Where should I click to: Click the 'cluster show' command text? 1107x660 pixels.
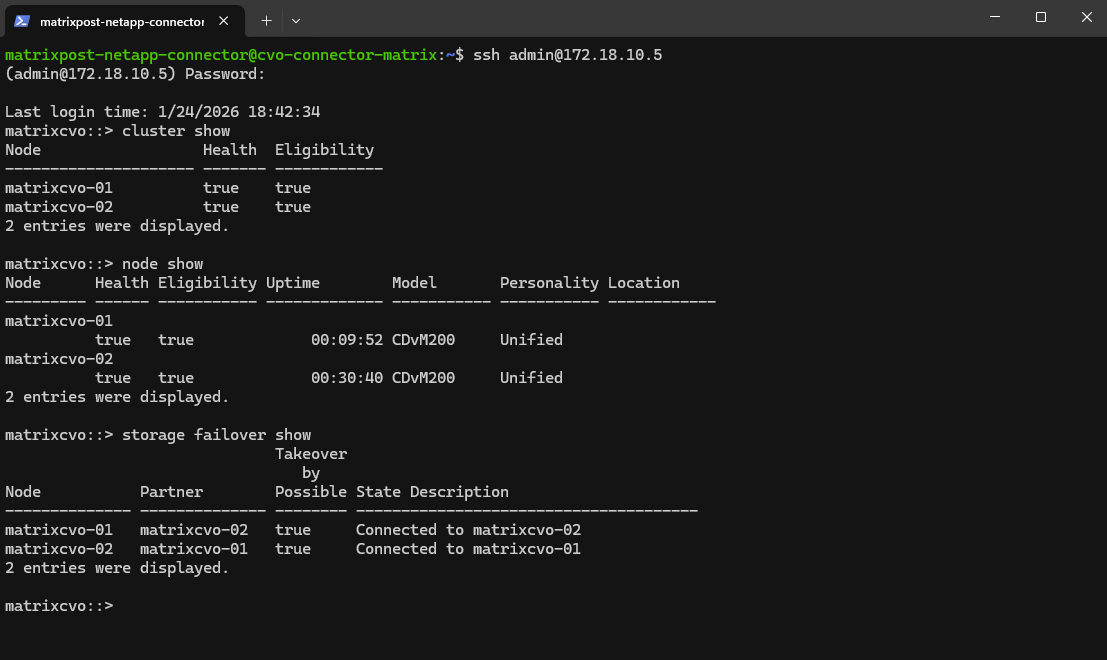point(176,131)
